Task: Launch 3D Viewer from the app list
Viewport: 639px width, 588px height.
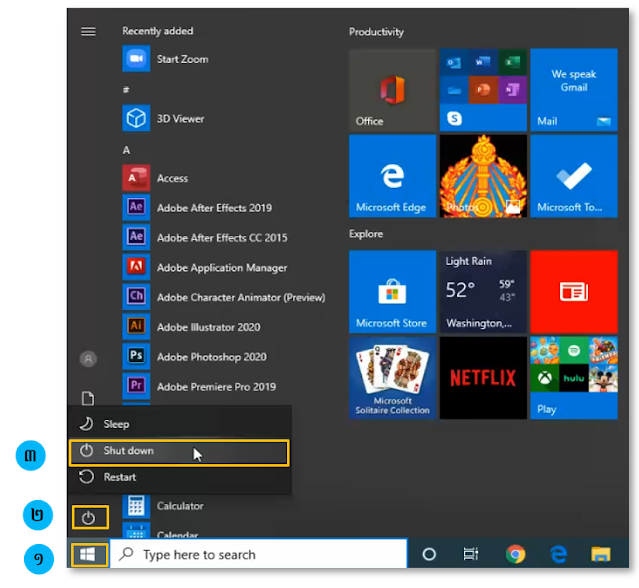Action: (163, 119)
